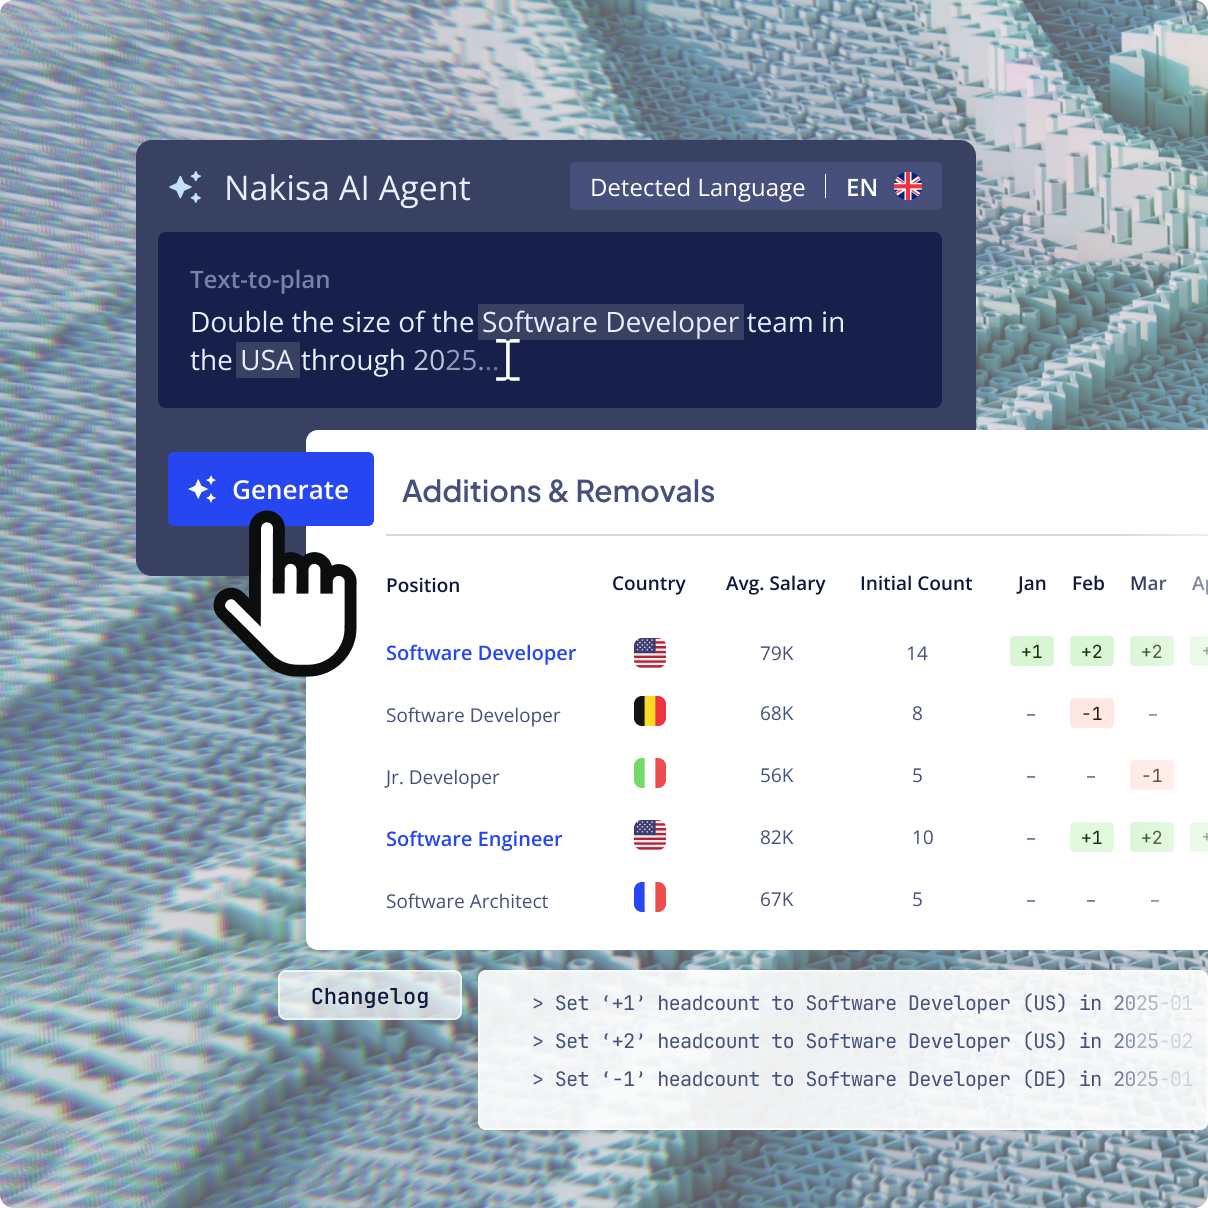Screen dimensions: 1208x1208
Task: Open the Software Engineer link
Action: (474, 839)
